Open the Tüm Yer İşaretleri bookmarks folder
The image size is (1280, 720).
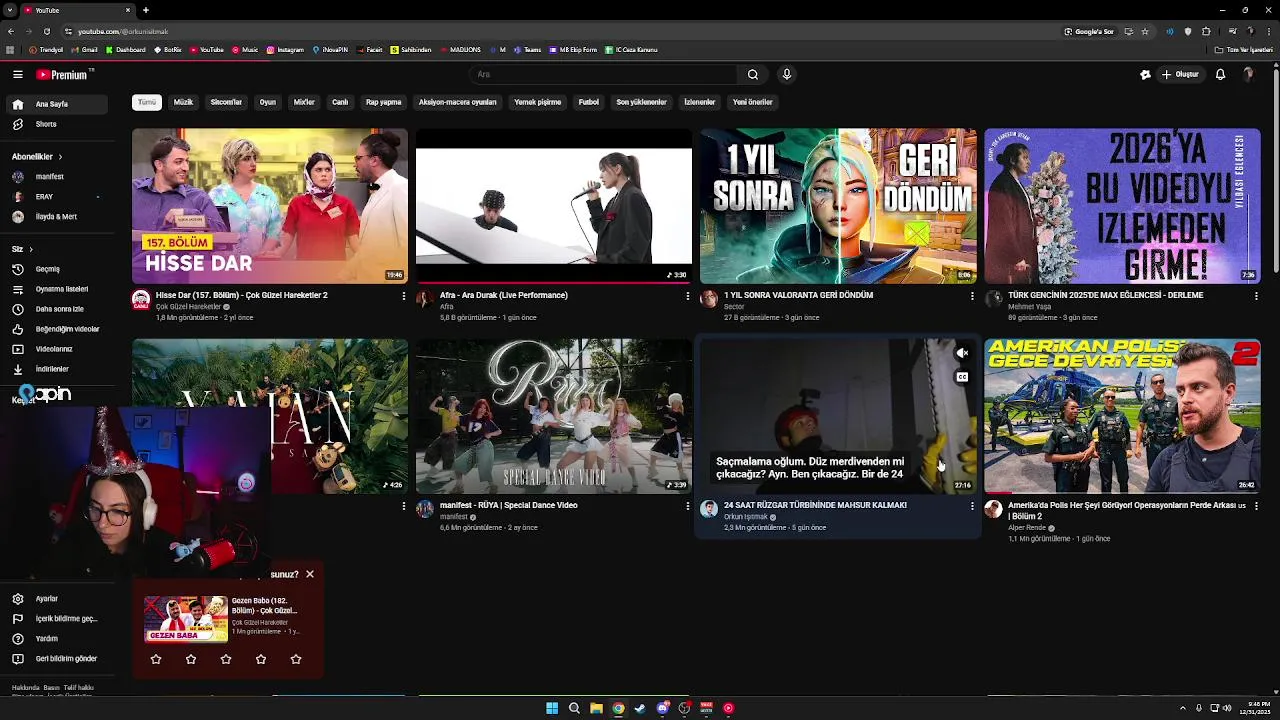coord(1244,50)
